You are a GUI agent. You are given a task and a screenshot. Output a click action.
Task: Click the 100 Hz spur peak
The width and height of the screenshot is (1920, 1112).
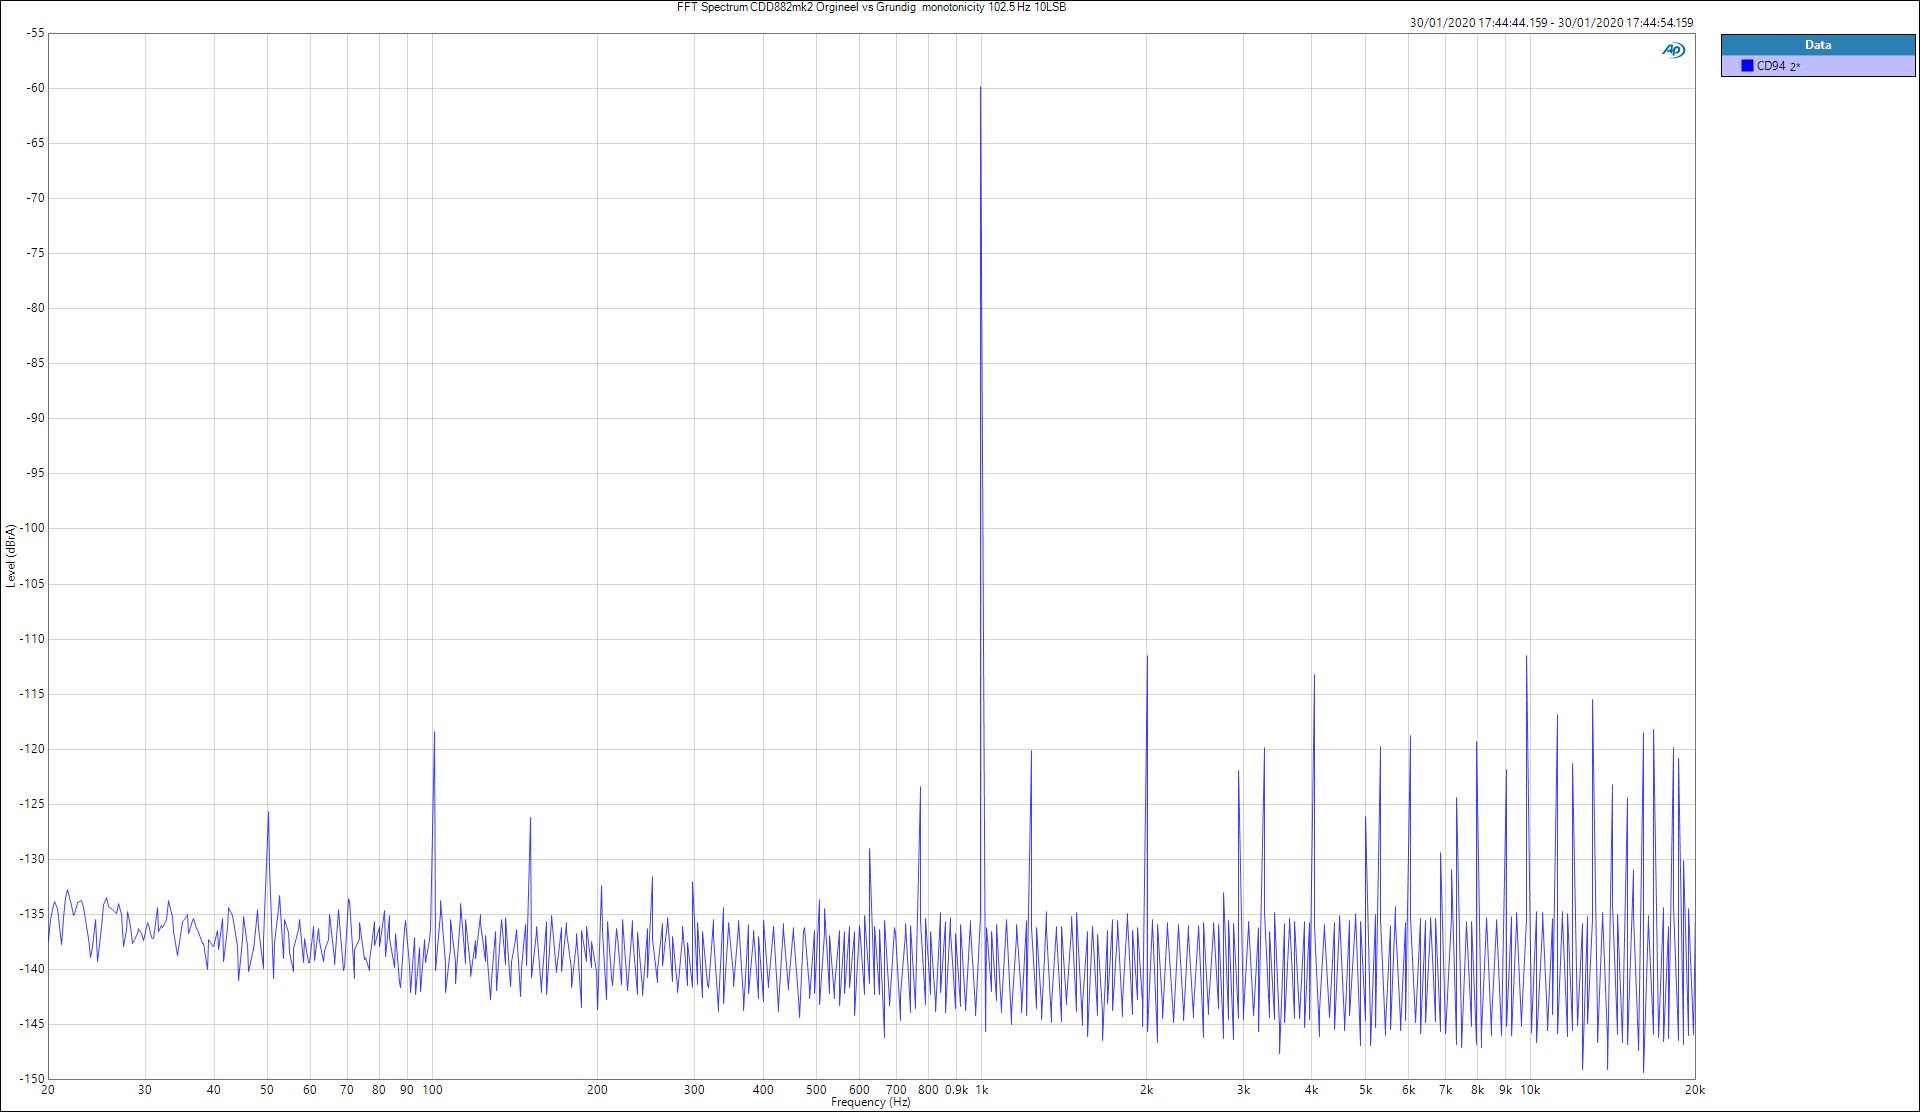point(434,733)
